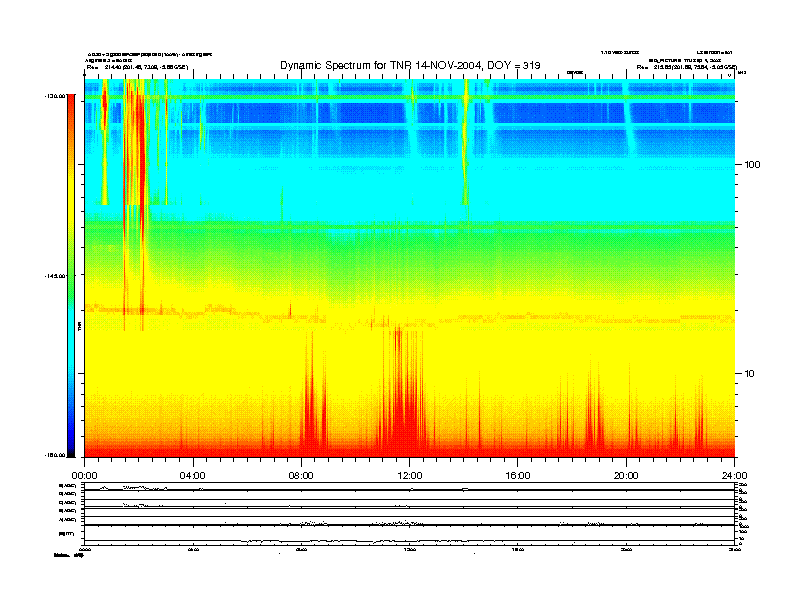Click the time axis label "08:00"
792x612 pixels.
[301, 476]
